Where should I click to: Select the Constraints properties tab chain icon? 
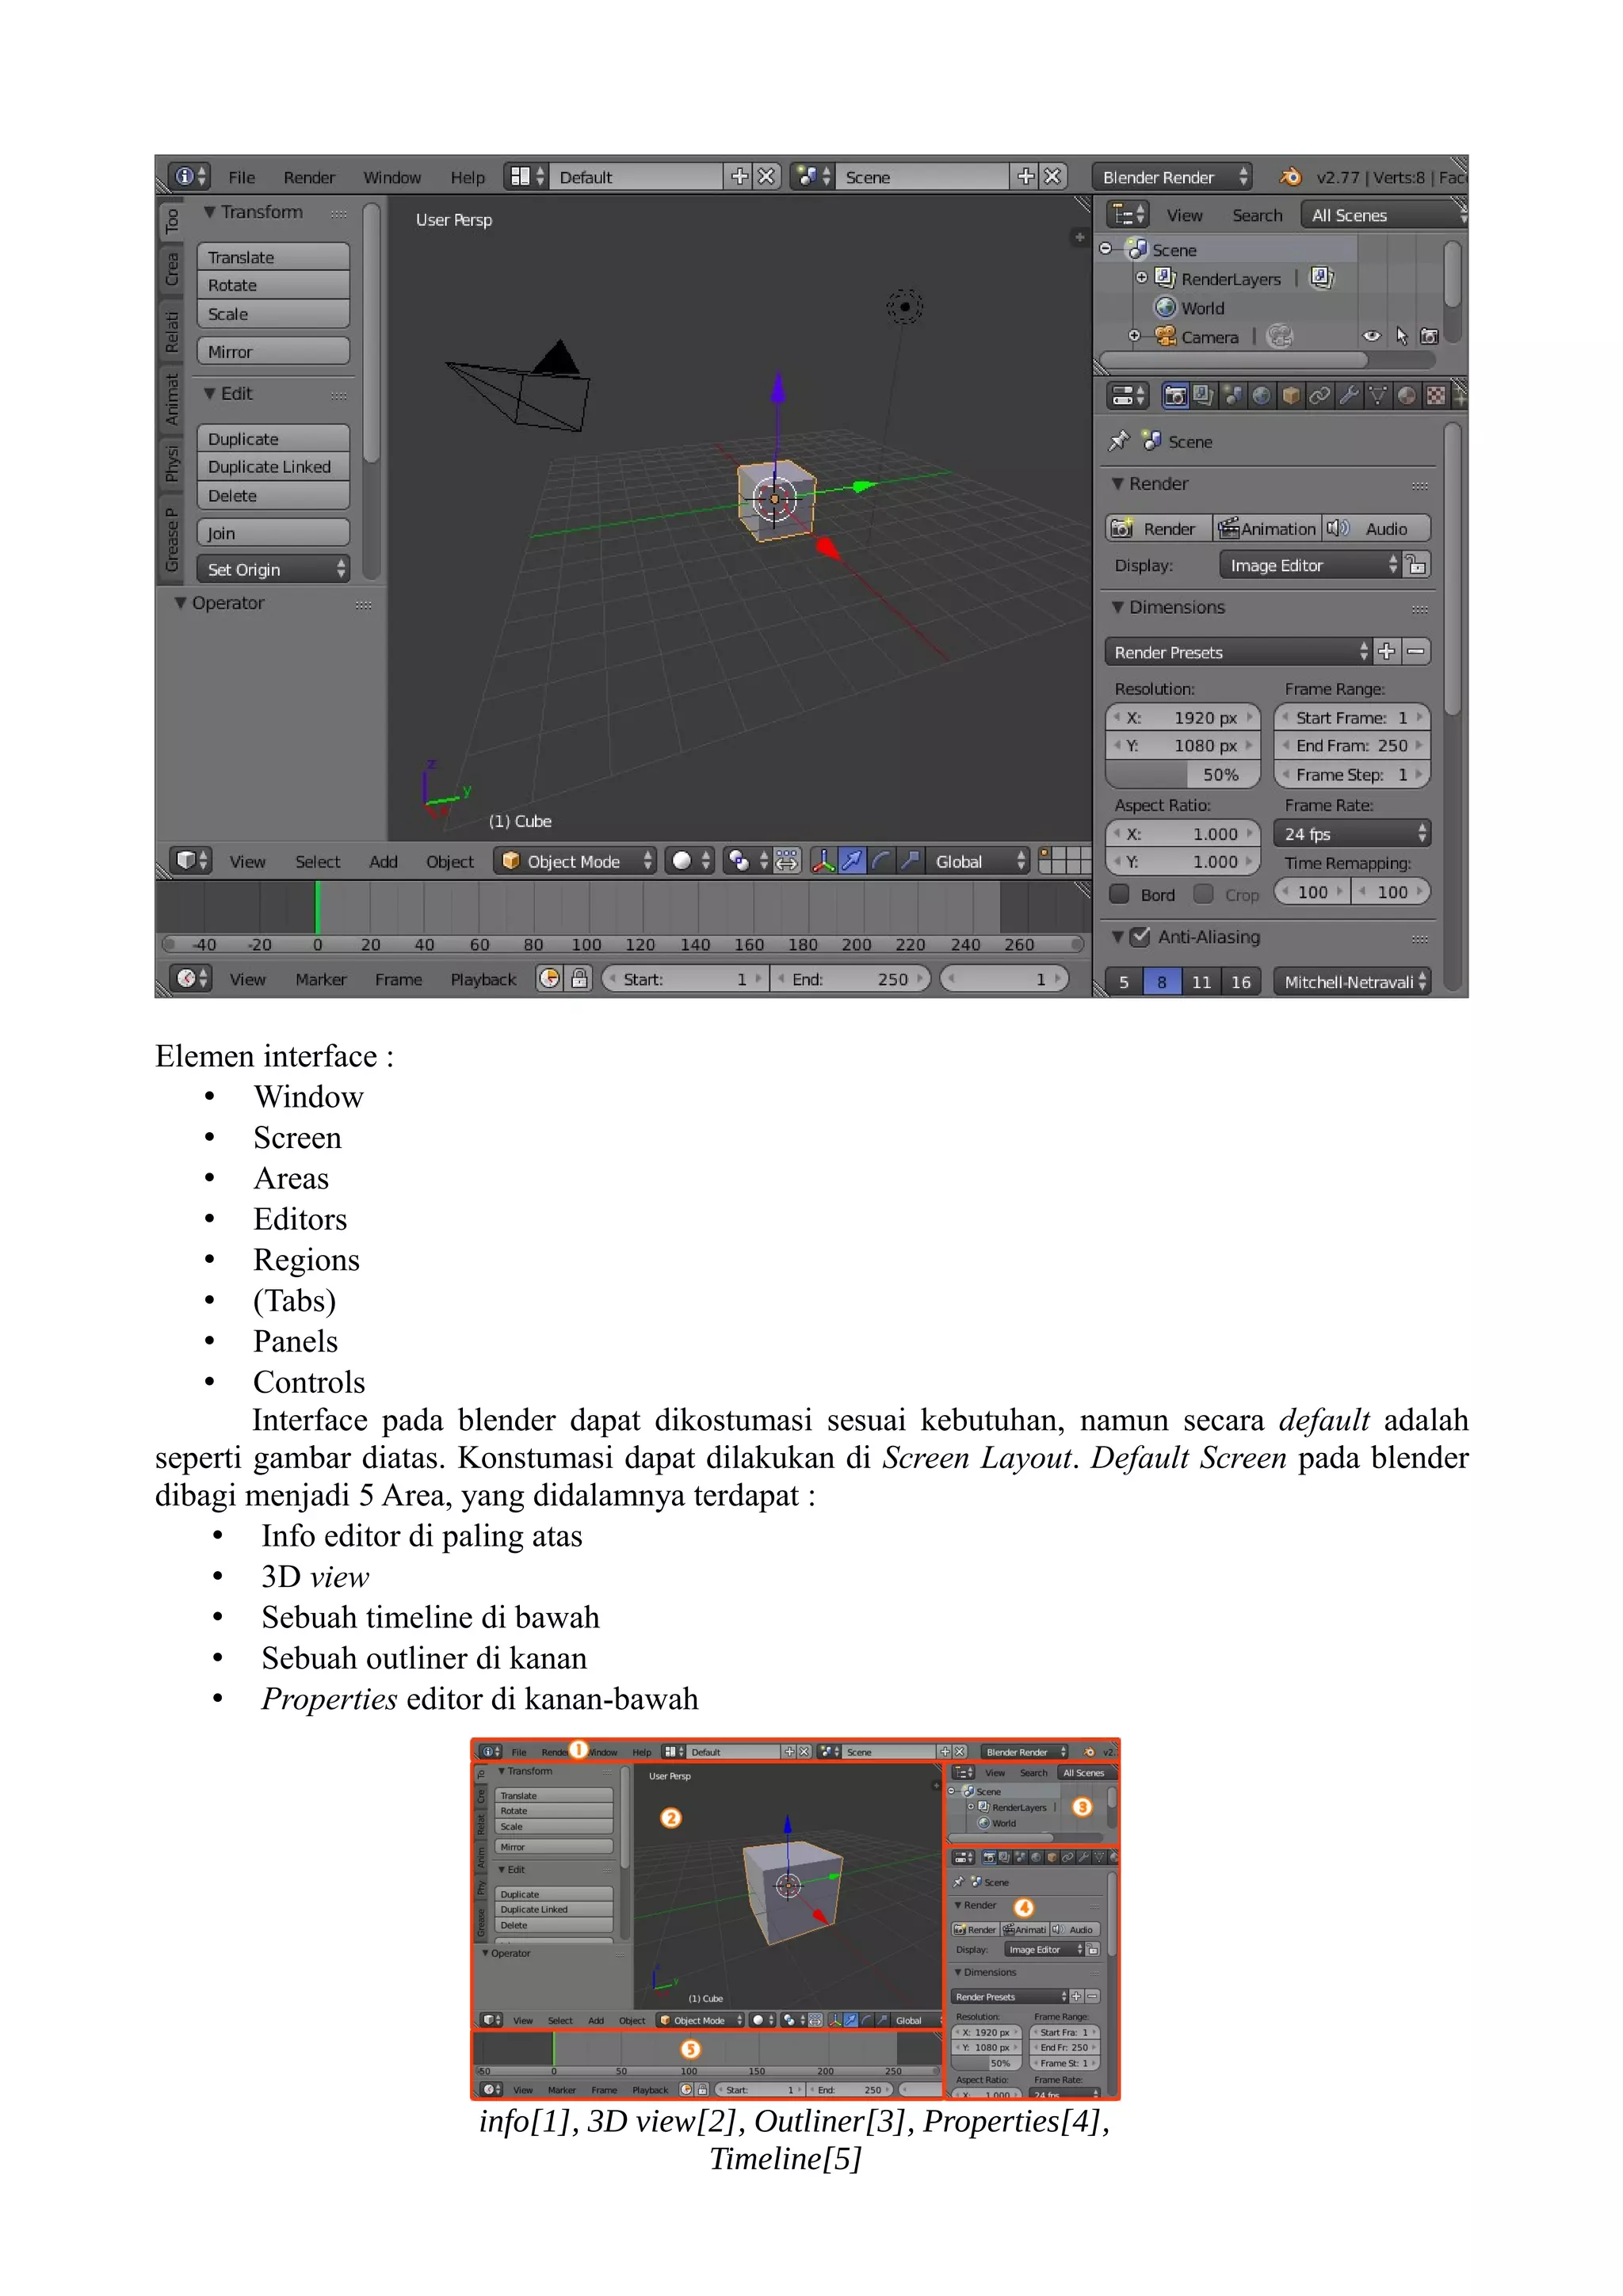[1320, 395]
